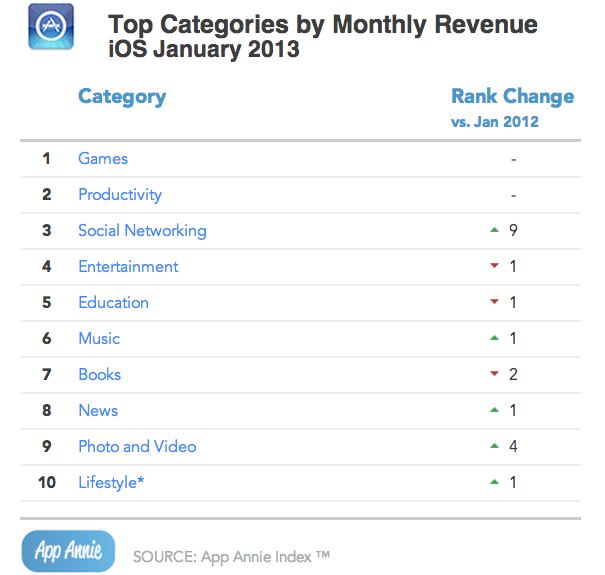Click the green up arrow for Photo and Video
This screenshot has height=575, width=605.
point(494,447)
